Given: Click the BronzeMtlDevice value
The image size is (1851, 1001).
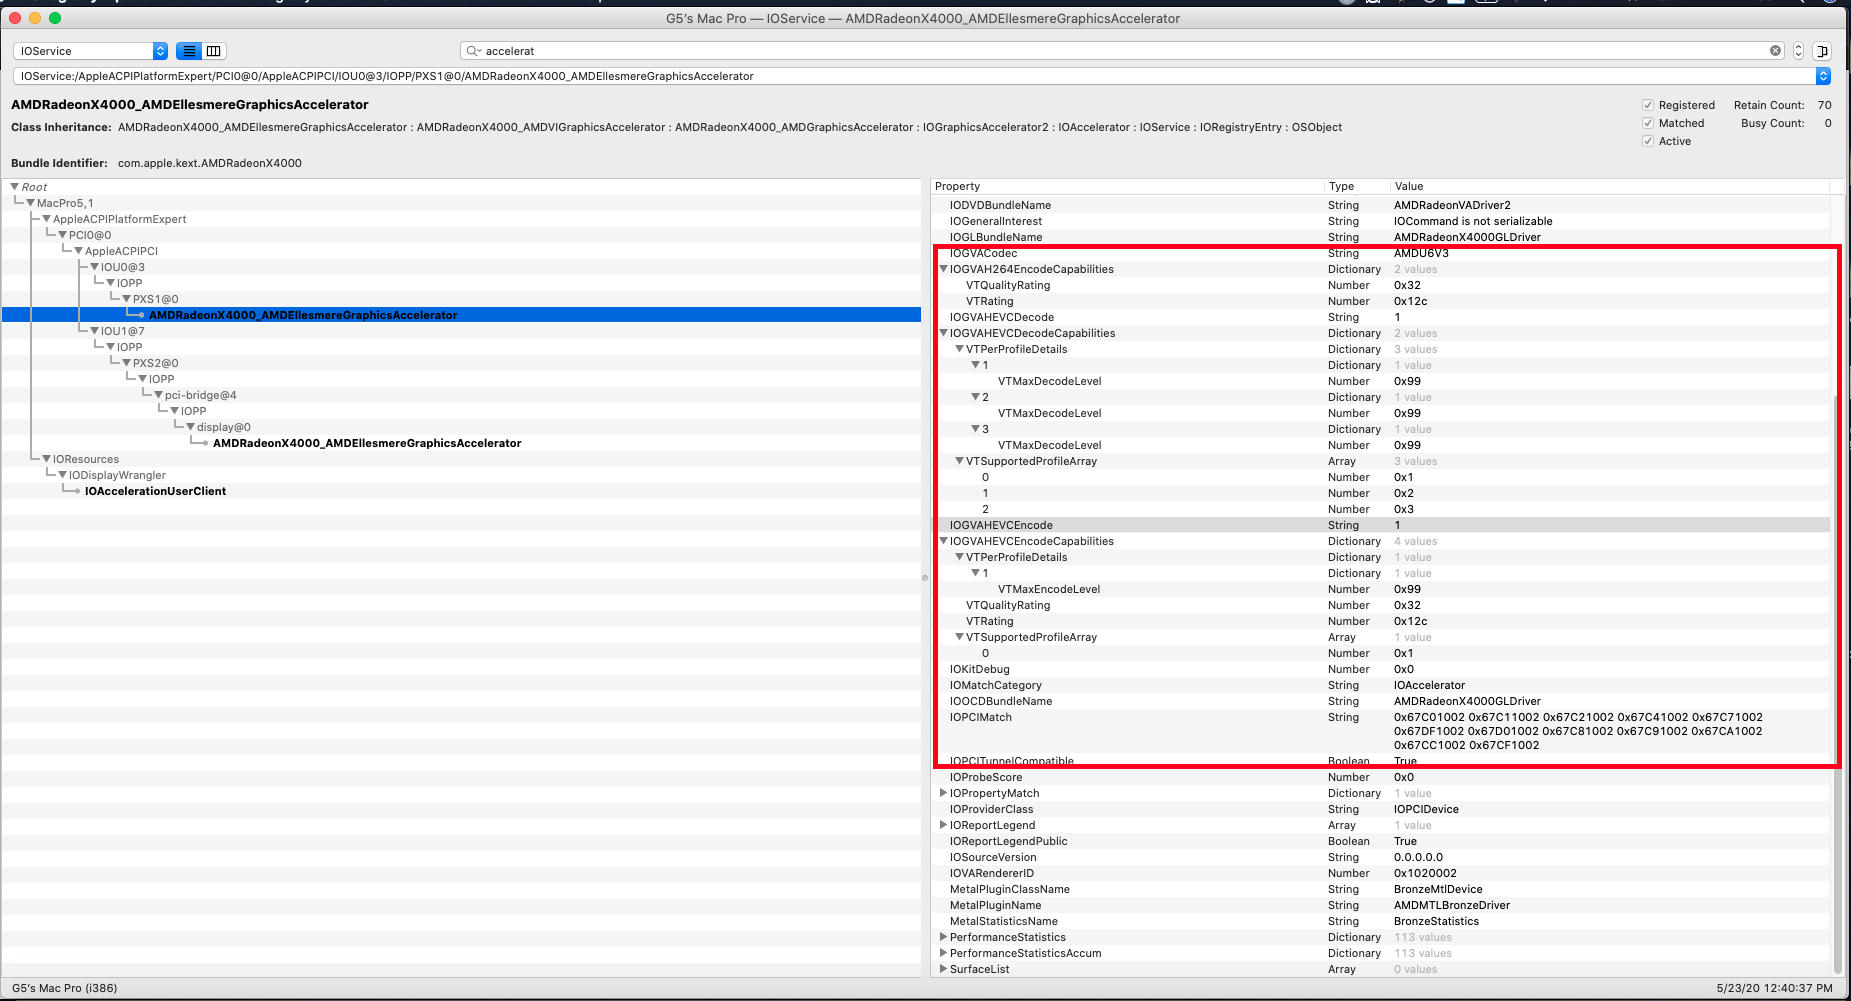Looking at the screenshot, I should [x=1438, y=889].
